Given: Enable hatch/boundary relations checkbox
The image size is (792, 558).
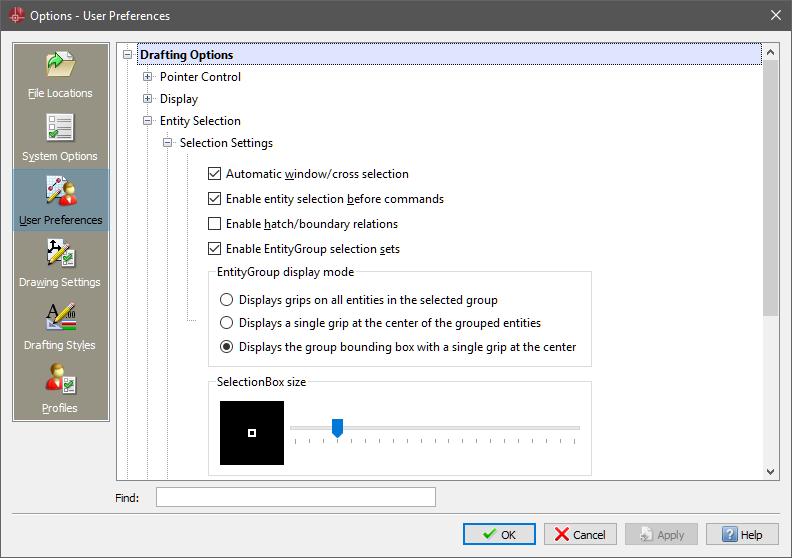Looking at the screenshot, I should [214, 224].
